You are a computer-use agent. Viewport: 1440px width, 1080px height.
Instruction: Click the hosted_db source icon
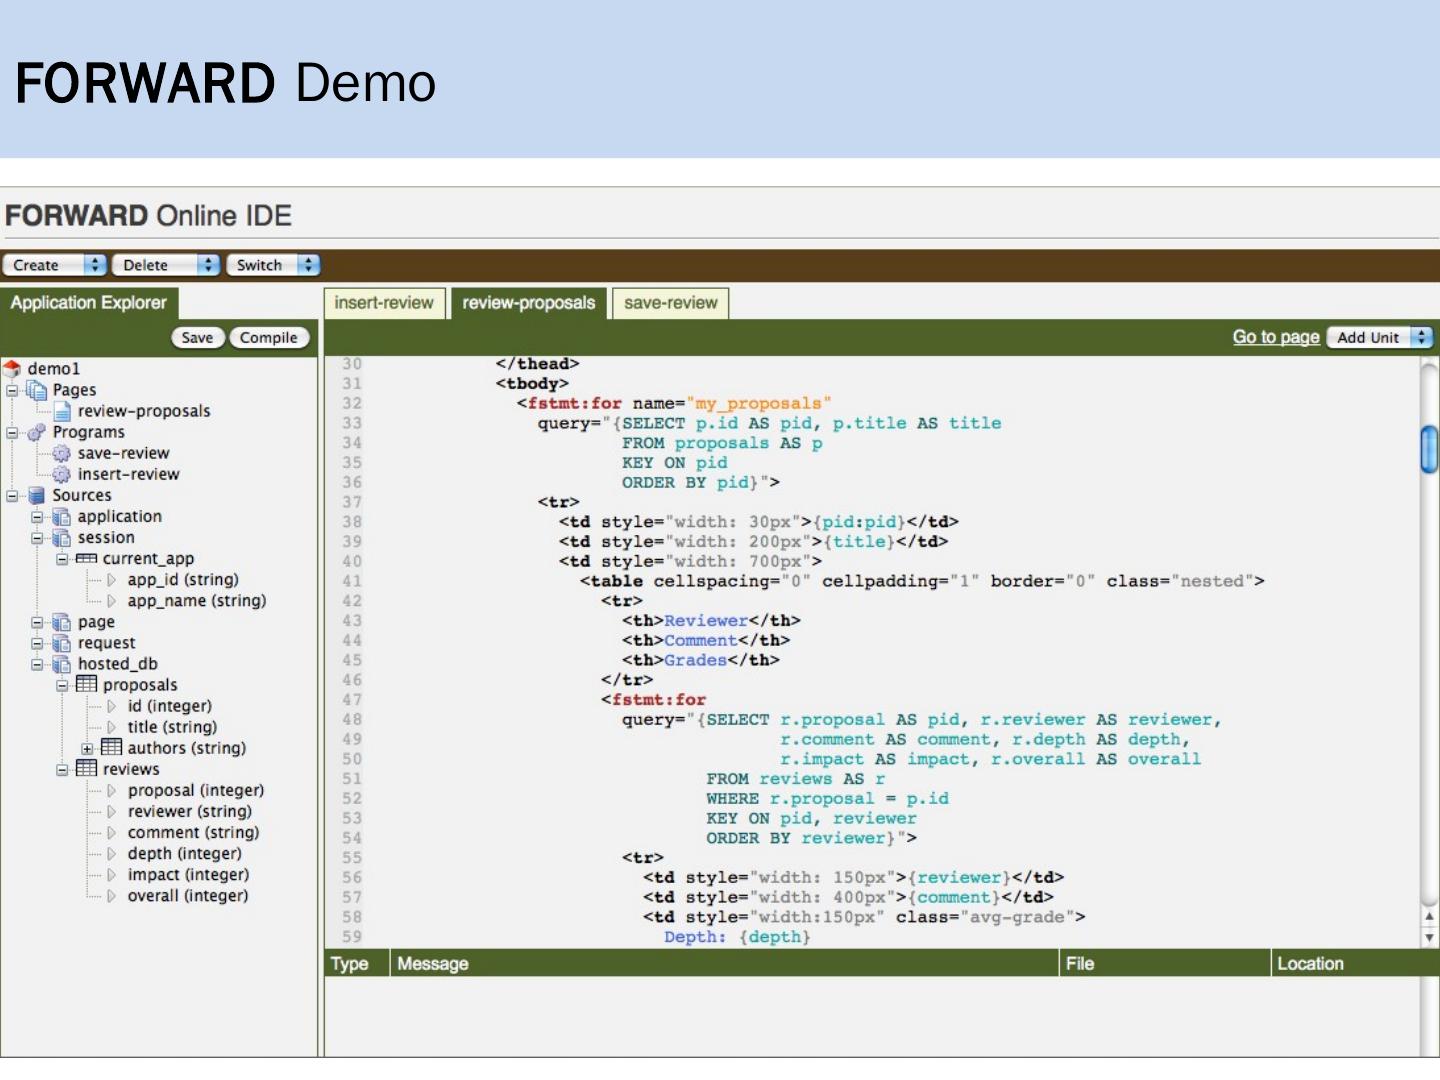pos(62,664)
